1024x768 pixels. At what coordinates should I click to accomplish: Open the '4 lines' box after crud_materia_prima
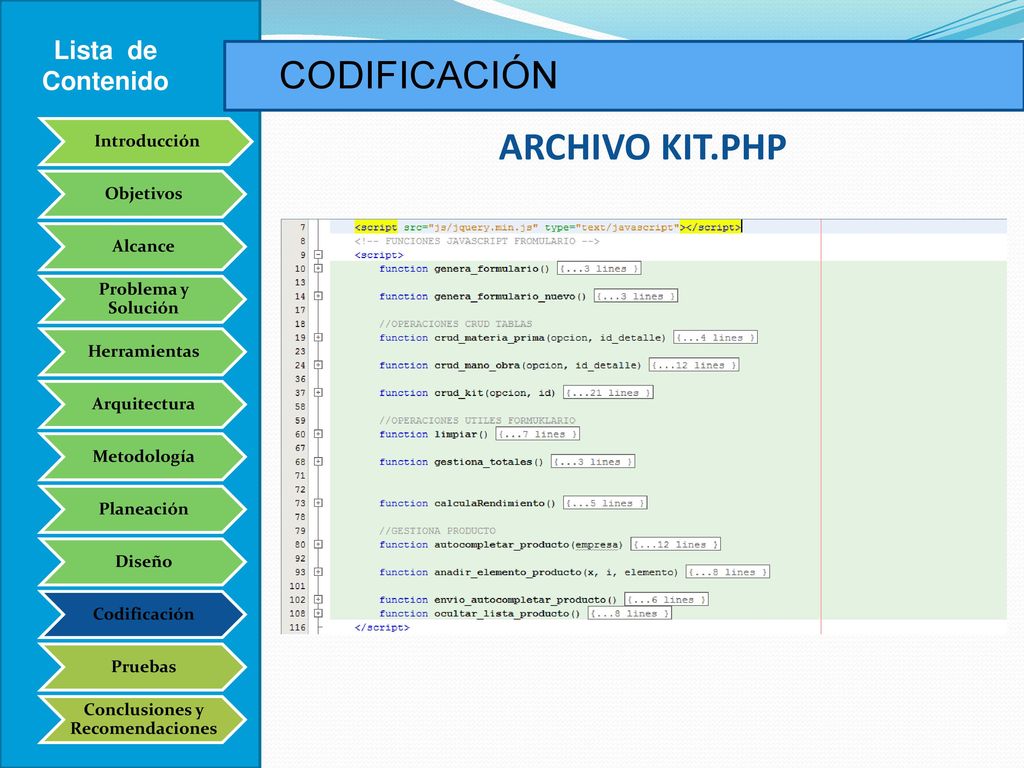coord(715,338)
